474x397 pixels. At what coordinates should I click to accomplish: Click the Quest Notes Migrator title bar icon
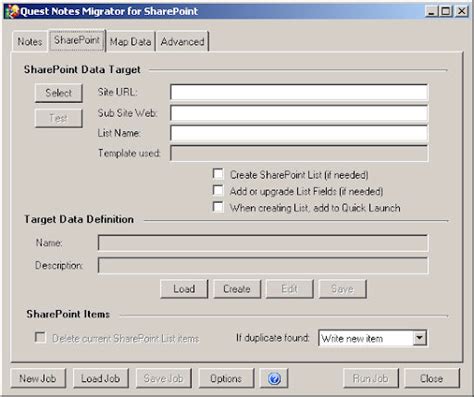click(12, 11)
